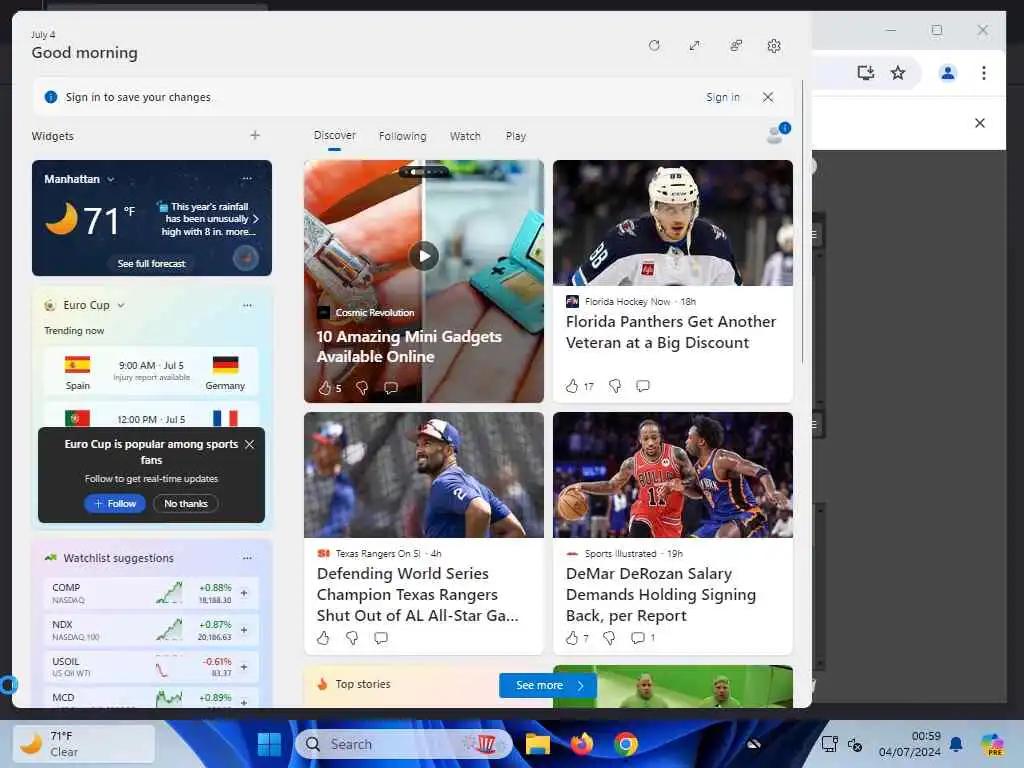The image size is (1024, 768).
Task: Like the Florida Panthers article
Action: 572,386
